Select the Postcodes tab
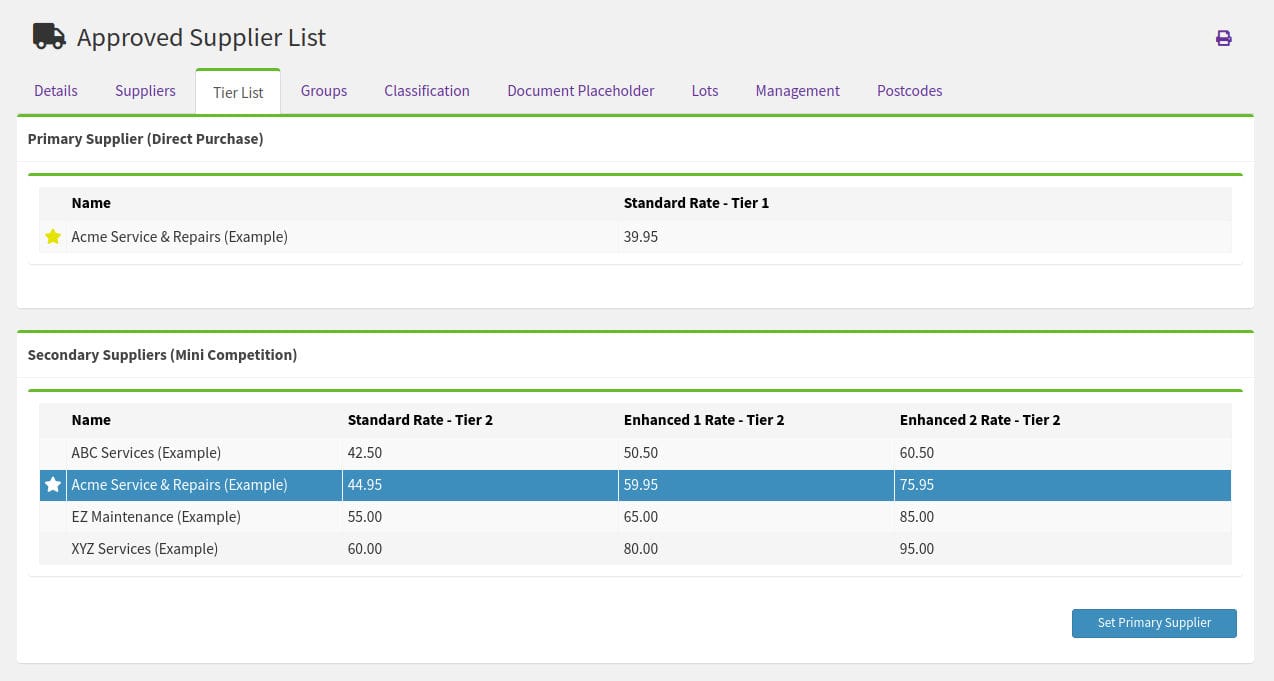This screenshot has width=1274, height=681. 909,90
